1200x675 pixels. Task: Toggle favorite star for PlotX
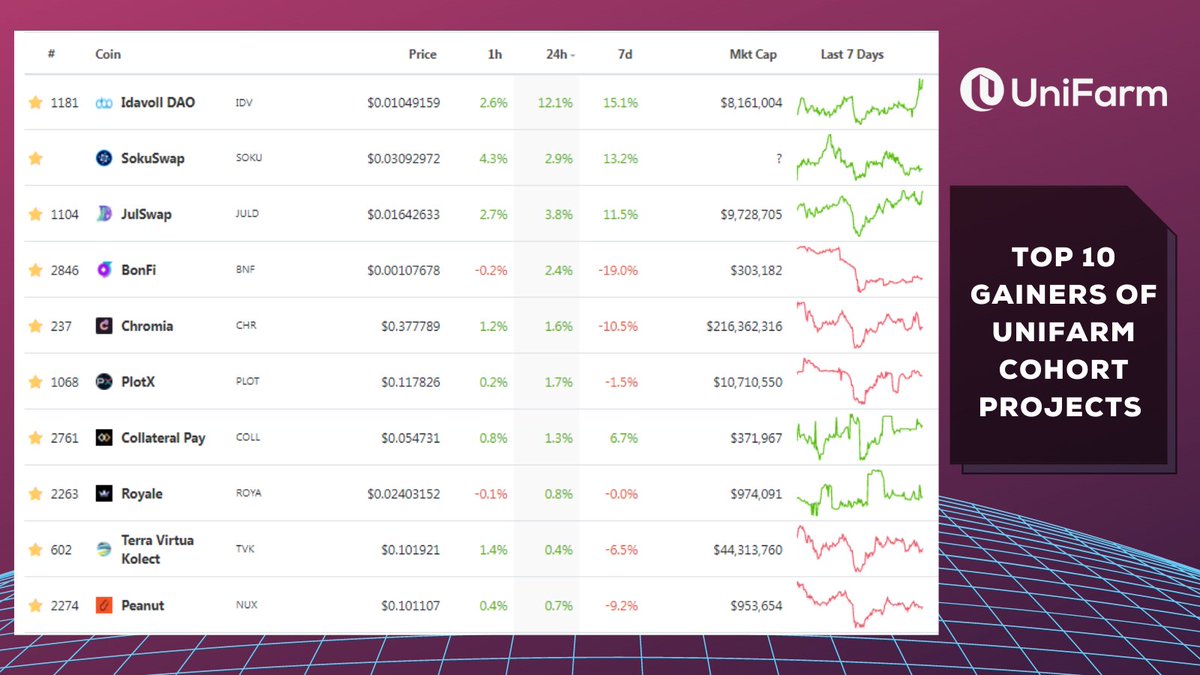point(36,382)
